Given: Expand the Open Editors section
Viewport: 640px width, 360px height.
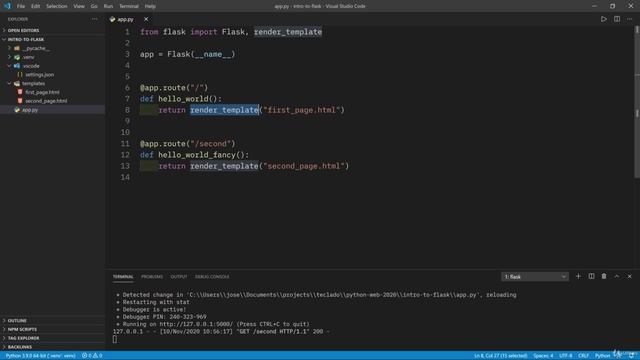Looking at the screenshot, I should pos(53,31).
